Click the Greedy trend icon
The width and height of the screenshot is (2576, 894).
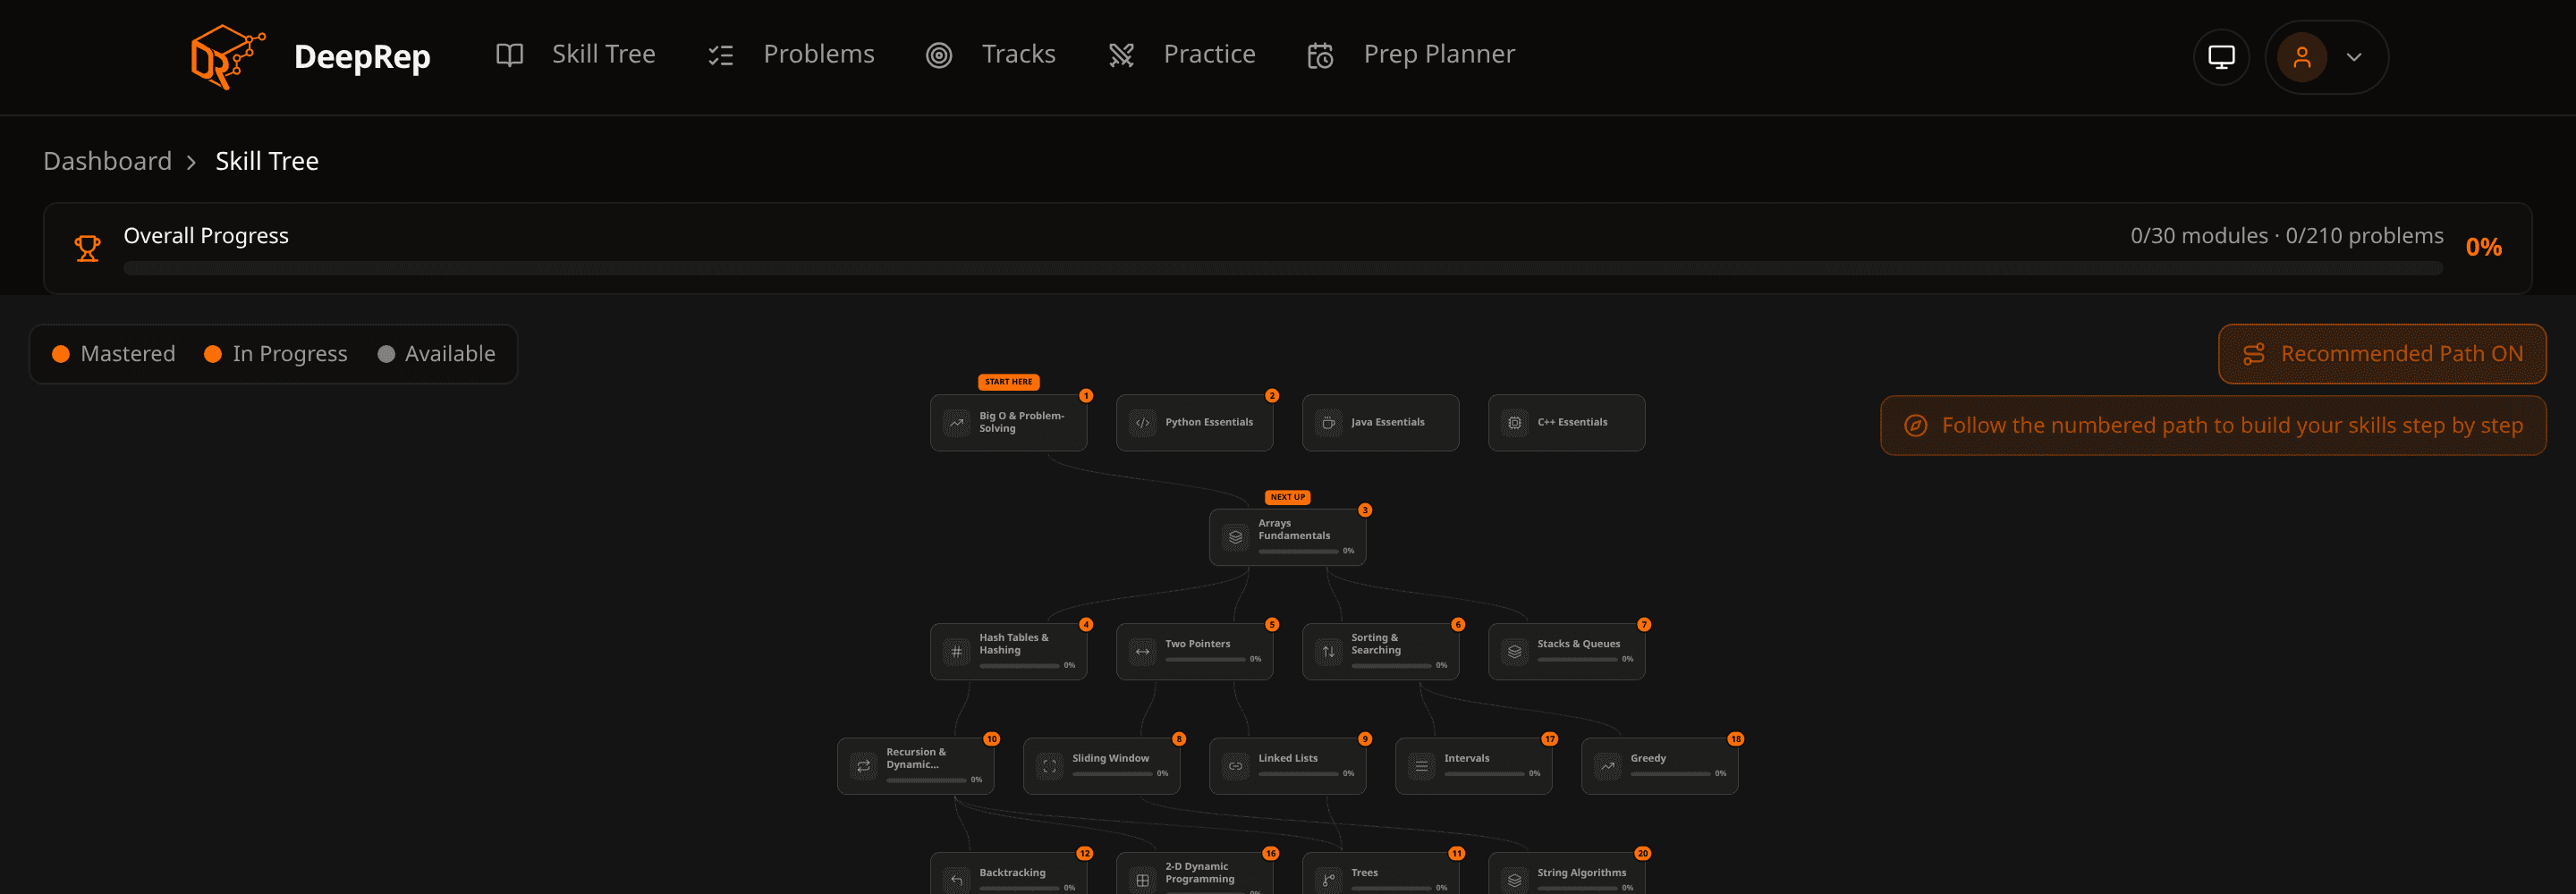coord(1607,766)
